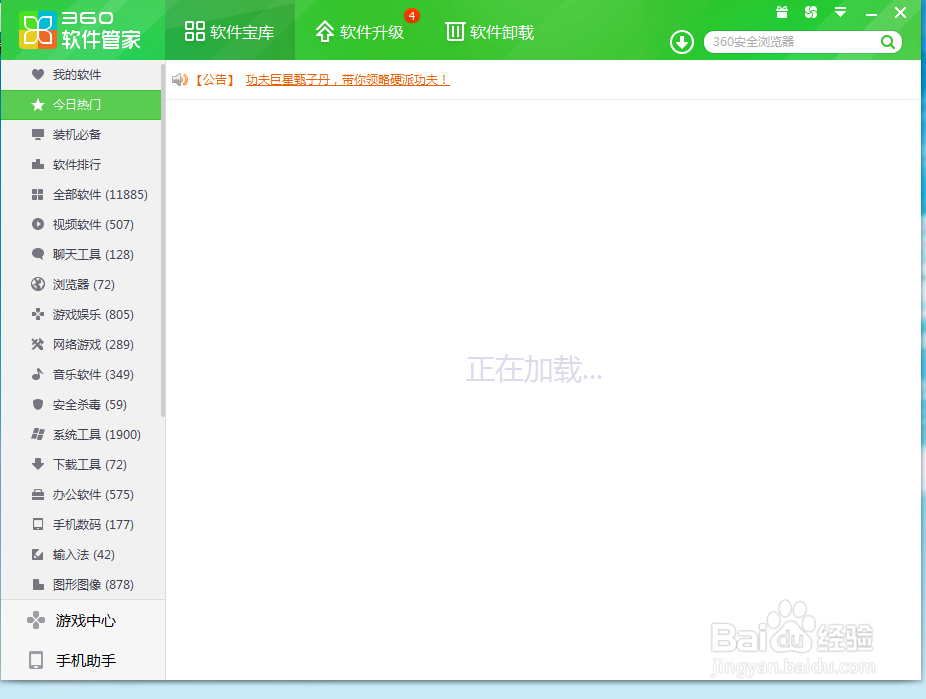This screenshot has width=926, height=699.
Task: Switch to 软件宝库 tab
Action: click(x=230, y=31)
